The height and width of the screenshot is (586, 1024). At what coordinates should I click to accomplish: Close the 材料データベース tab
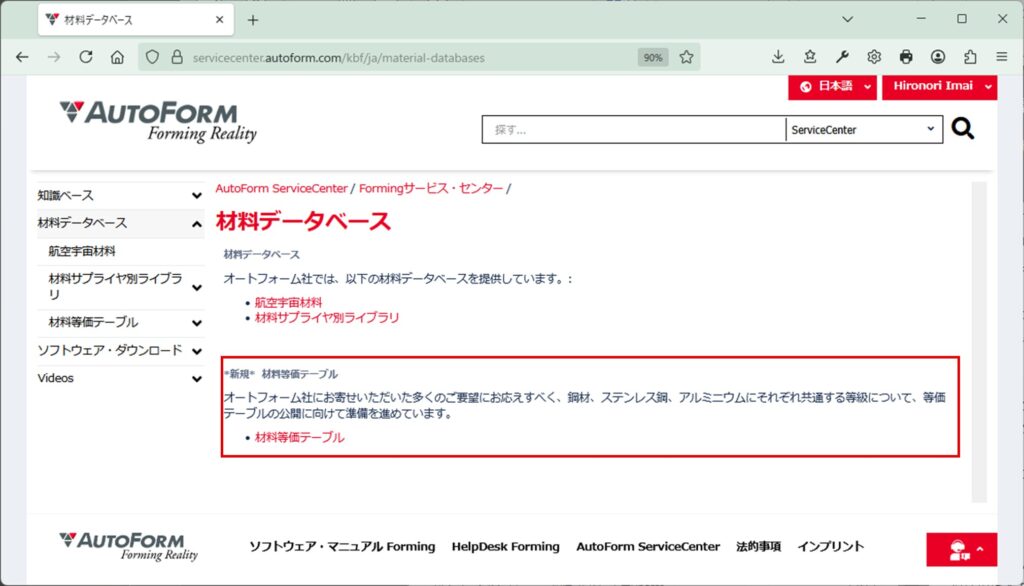pyautogui.click(x=219, y=20)
